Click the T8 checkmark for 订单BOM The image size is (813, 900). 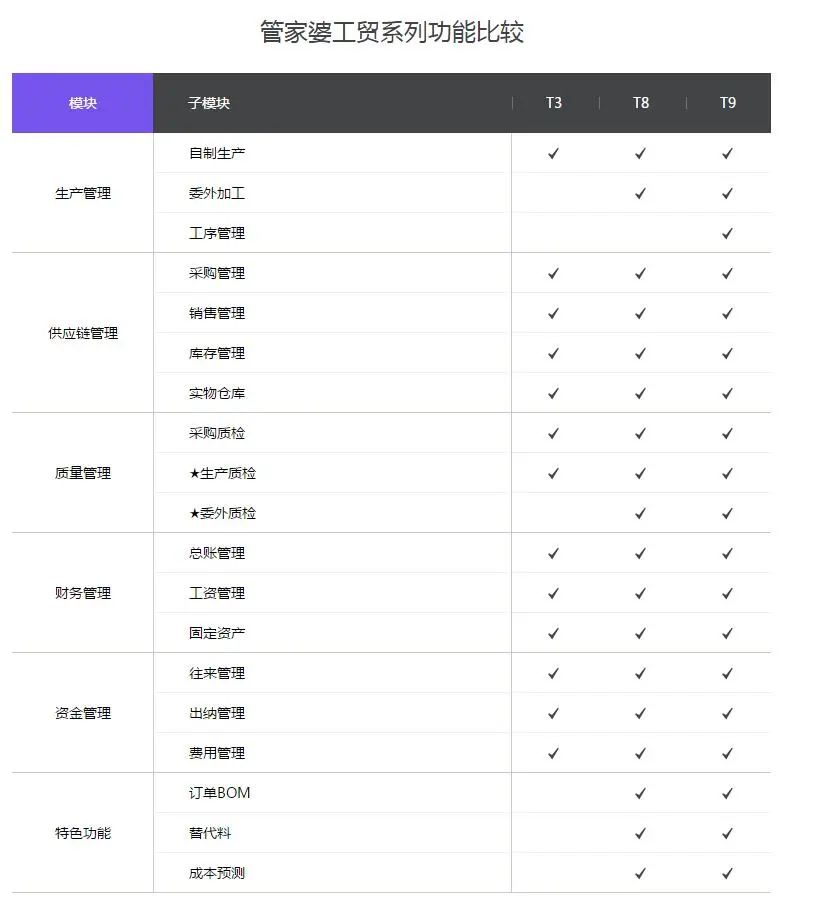[x=641, y=793]
